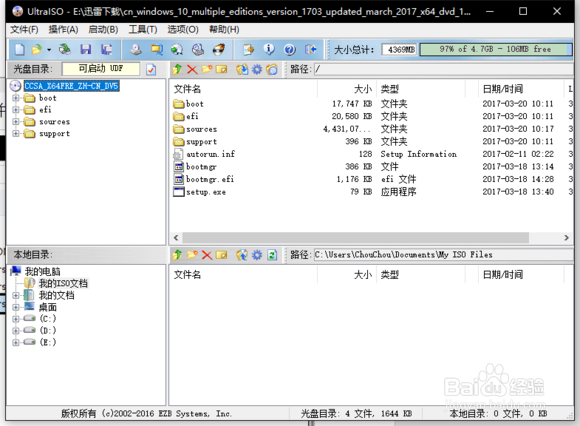Screen dimensions: 580x426
Task: Click the local path field with My ISO Files
Action: coord(444,254)
